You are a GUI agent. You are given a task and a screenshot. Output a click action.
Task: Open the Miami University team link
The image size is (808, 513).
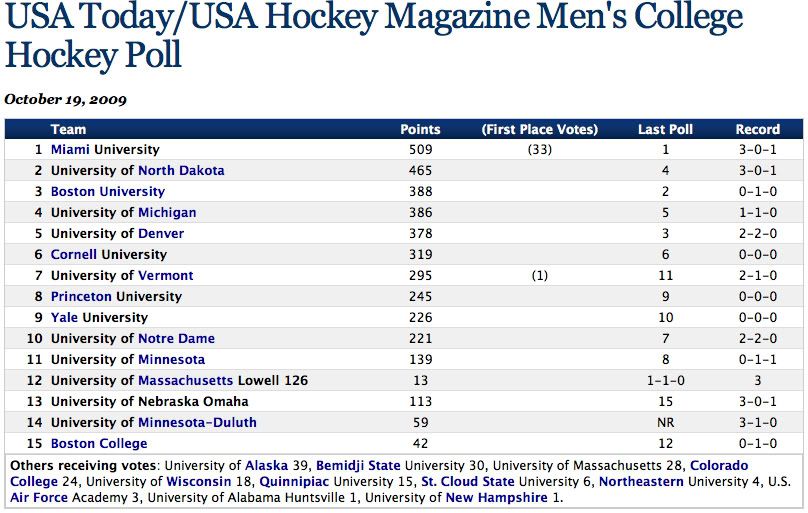pyautogui.click(x=70, y=150)
